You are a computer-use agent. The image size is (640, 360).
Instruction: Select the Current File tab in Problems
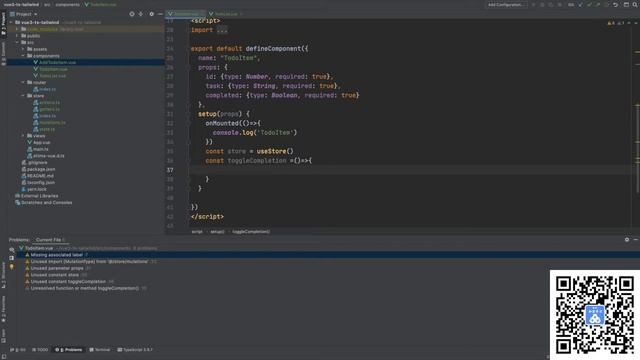(50, 240)
